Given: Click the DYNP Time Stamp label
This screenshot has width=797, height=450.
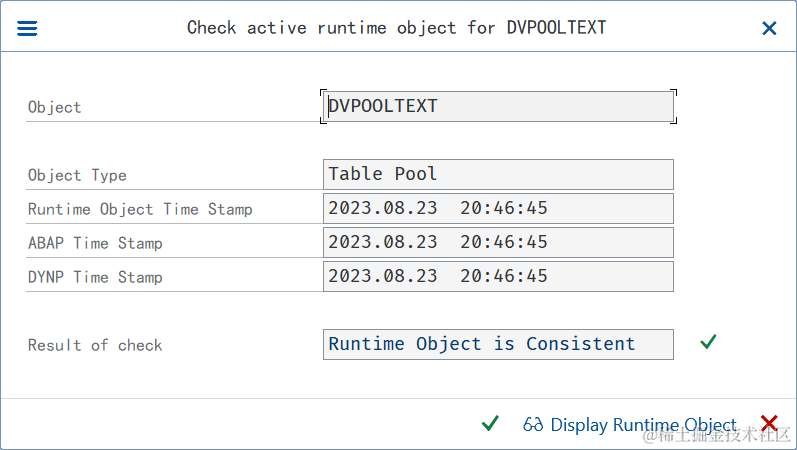Looking at the screenshot, I should click(x=95, y=277).
